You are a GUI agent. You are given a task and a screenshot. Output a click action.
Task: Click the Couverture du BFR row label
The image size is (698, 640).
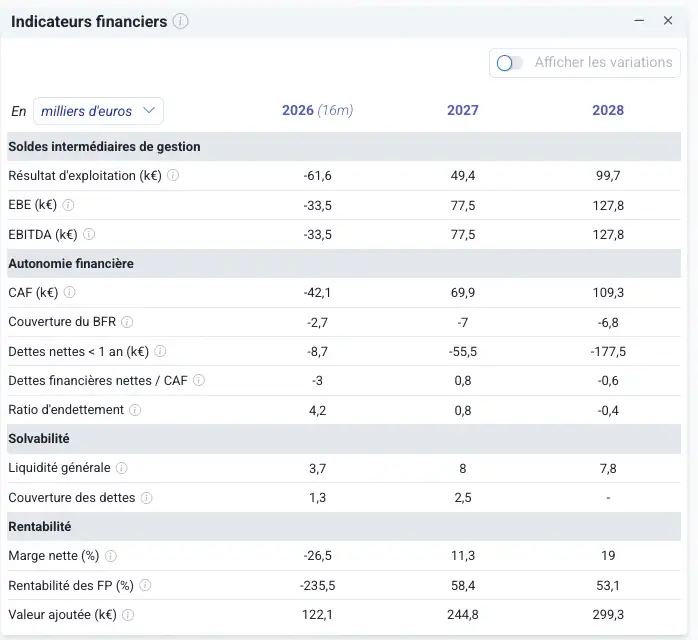point(62,322)
